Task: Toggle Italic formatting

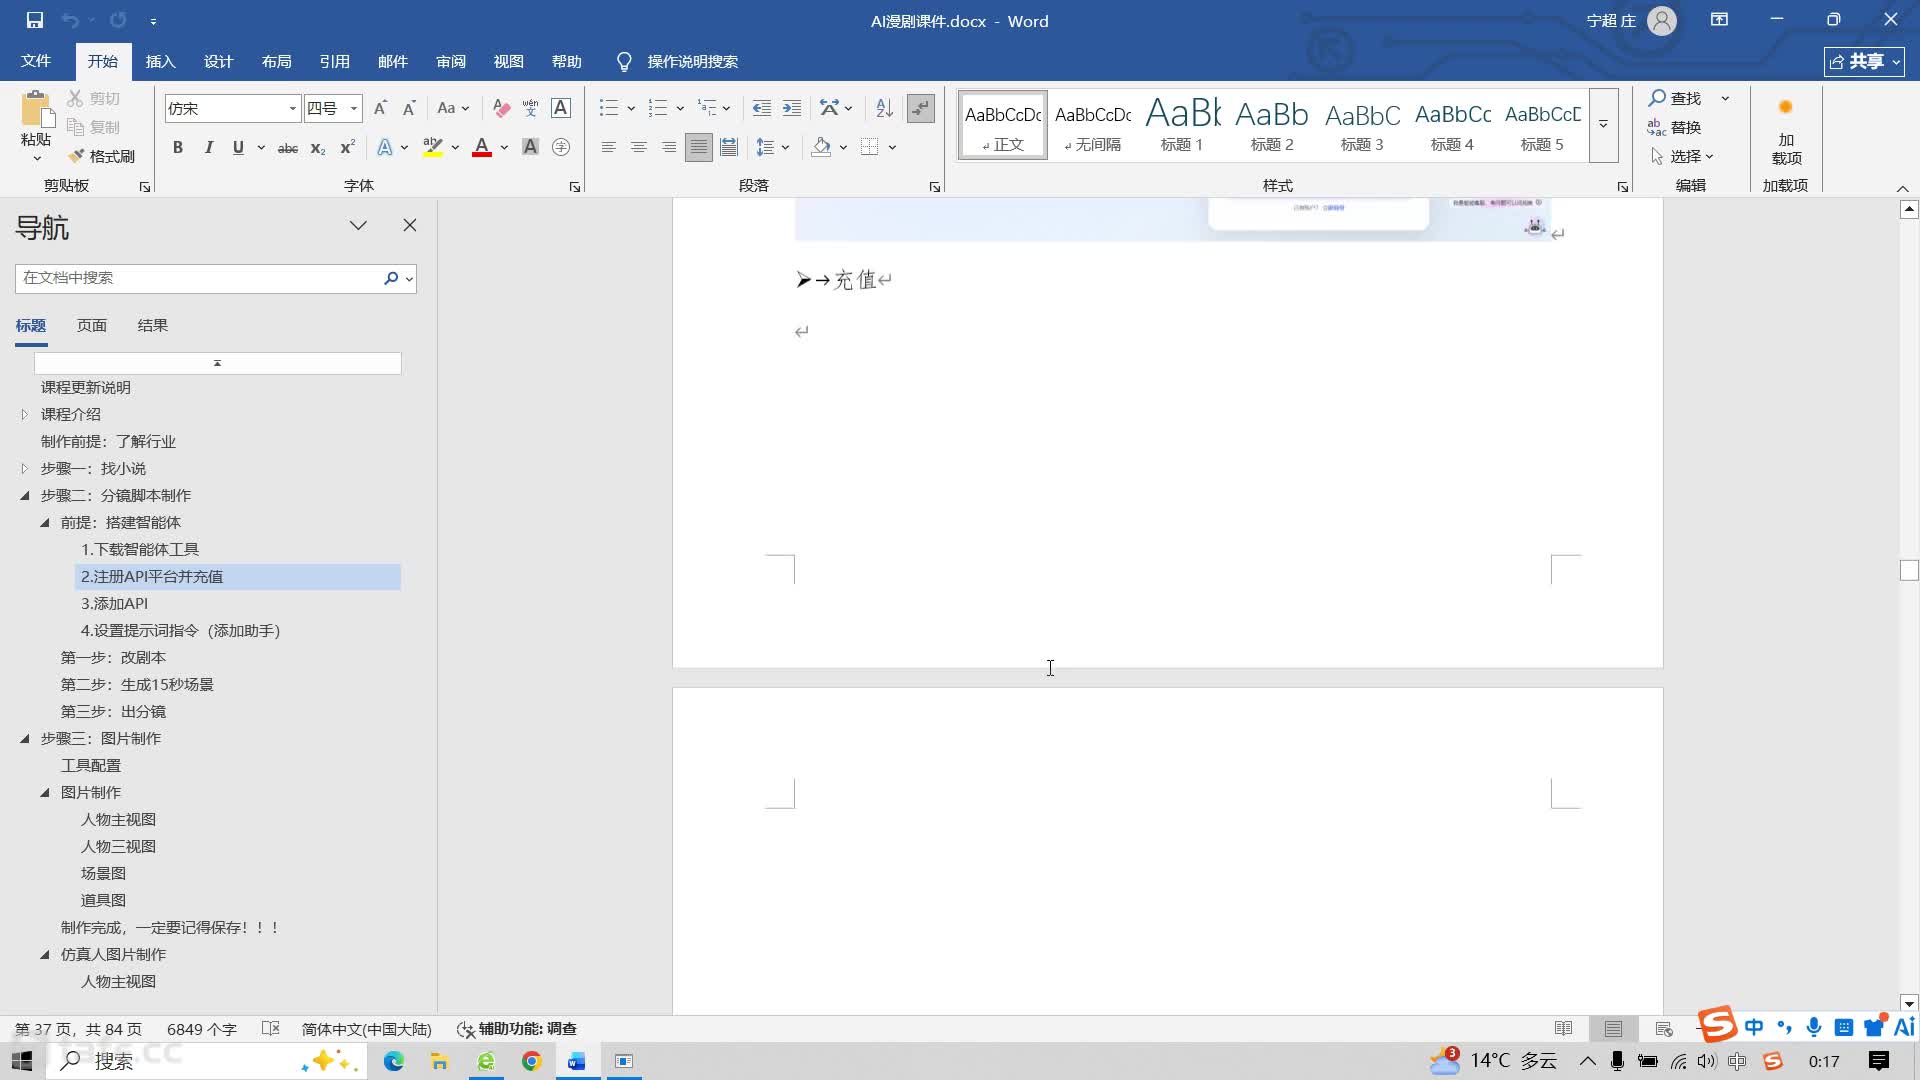Action: click(208, 147)
